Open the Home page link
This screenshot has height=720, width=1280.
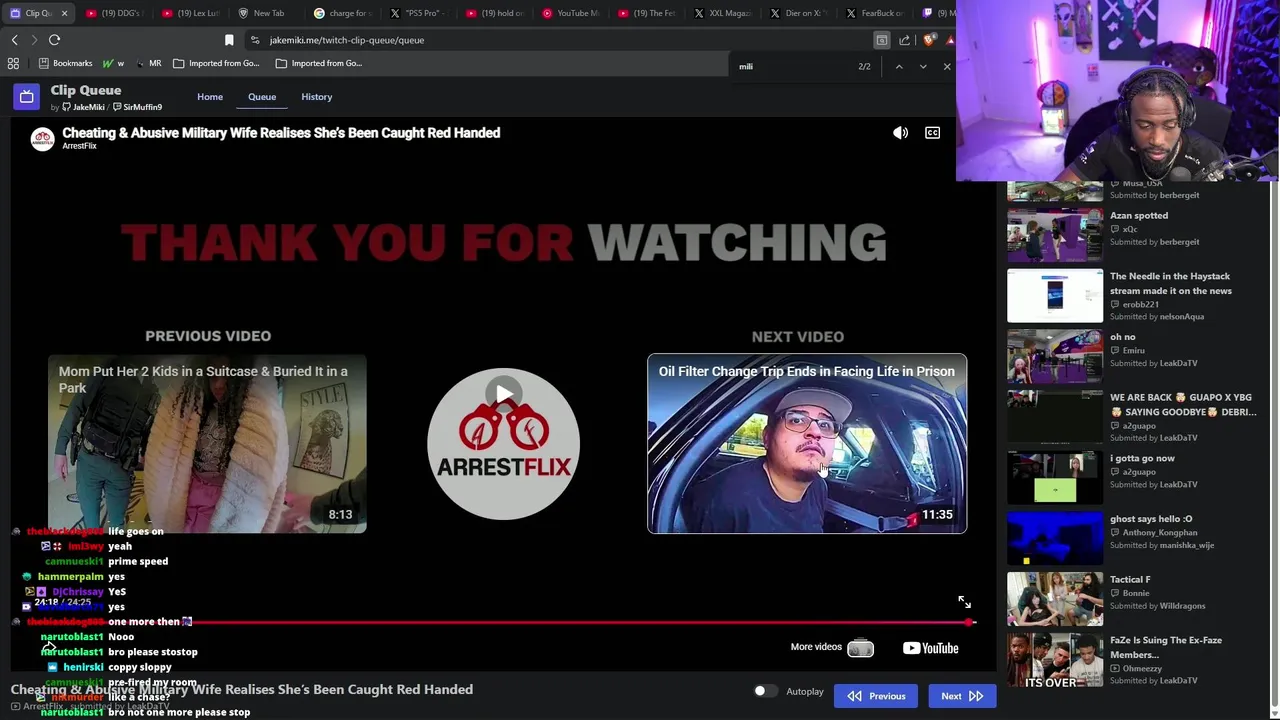(210, 97)
